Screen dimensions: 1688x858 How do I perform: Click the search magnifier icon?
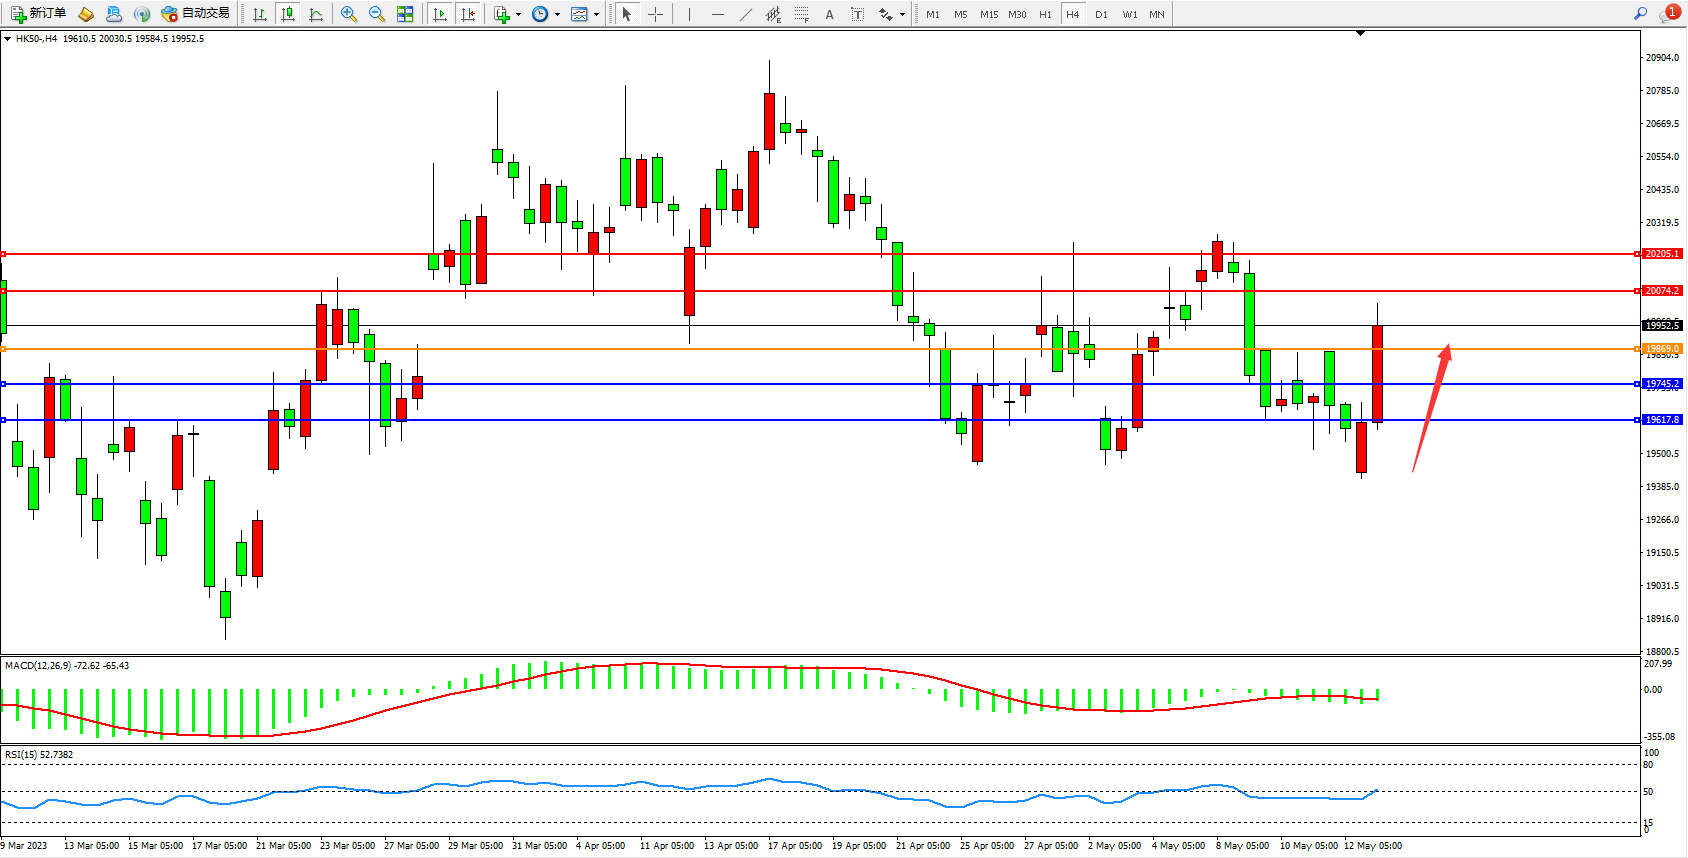point(1640,14)
